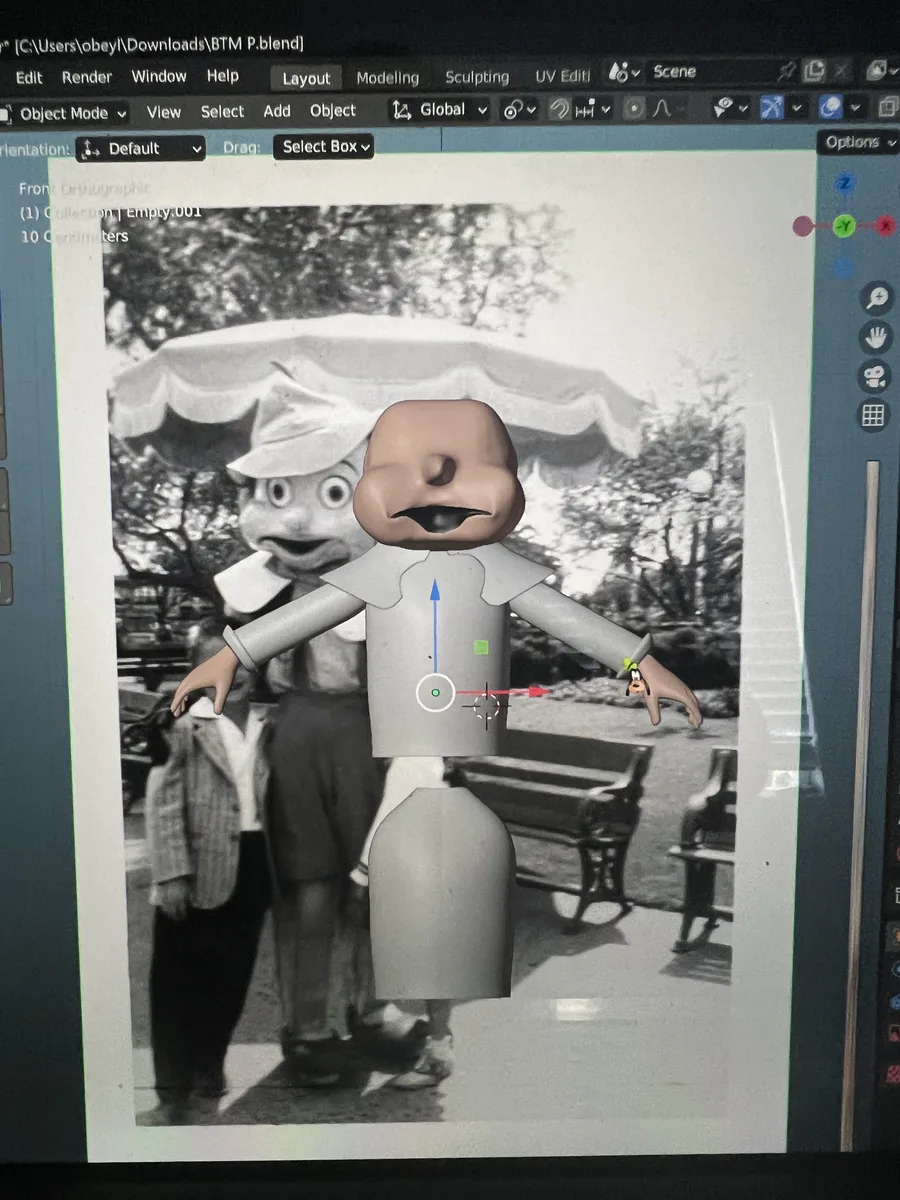Open the snapping options dropdown
The width and height of the screenshot is (900, 1200).
click(x=593, y=108)
